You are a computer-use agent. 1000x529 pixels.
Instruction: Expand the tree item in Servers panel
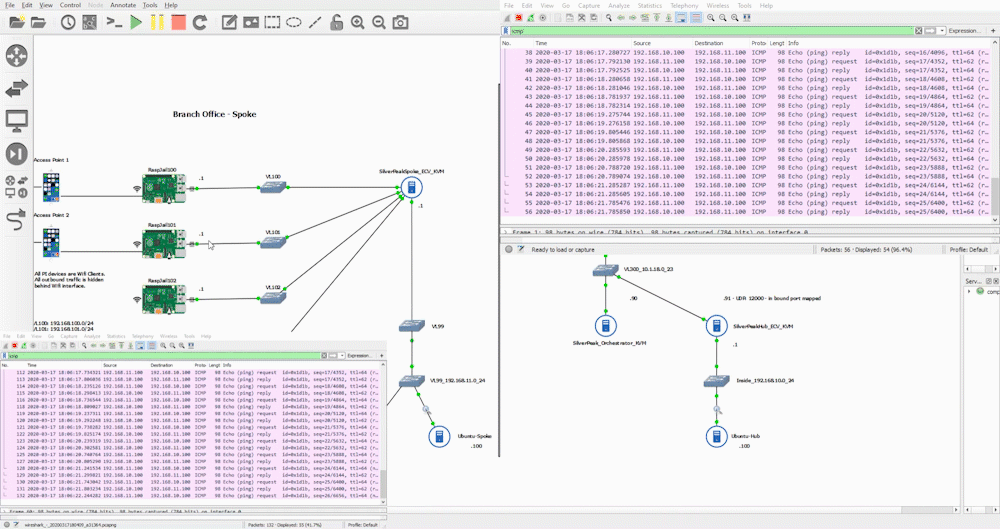click(x=969, y=292)
